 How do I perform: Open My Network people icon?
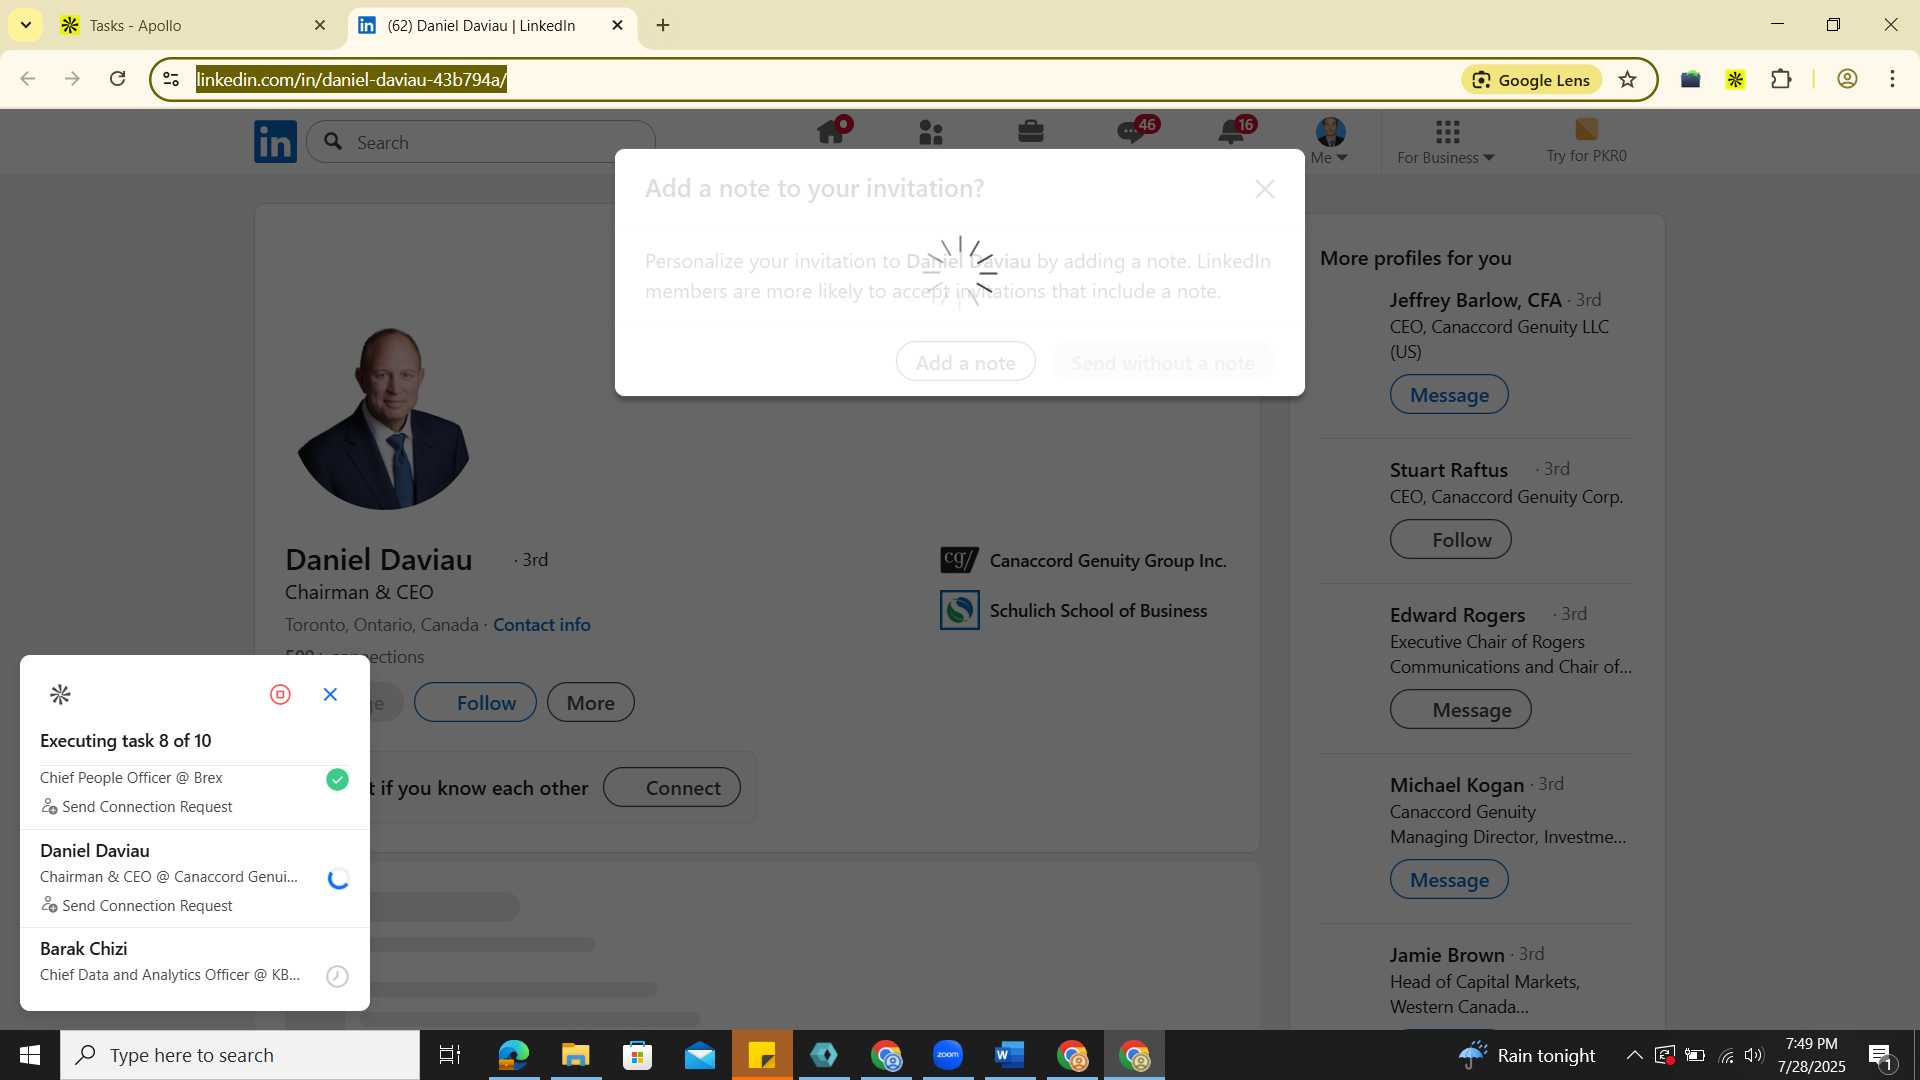coord(931,132)
